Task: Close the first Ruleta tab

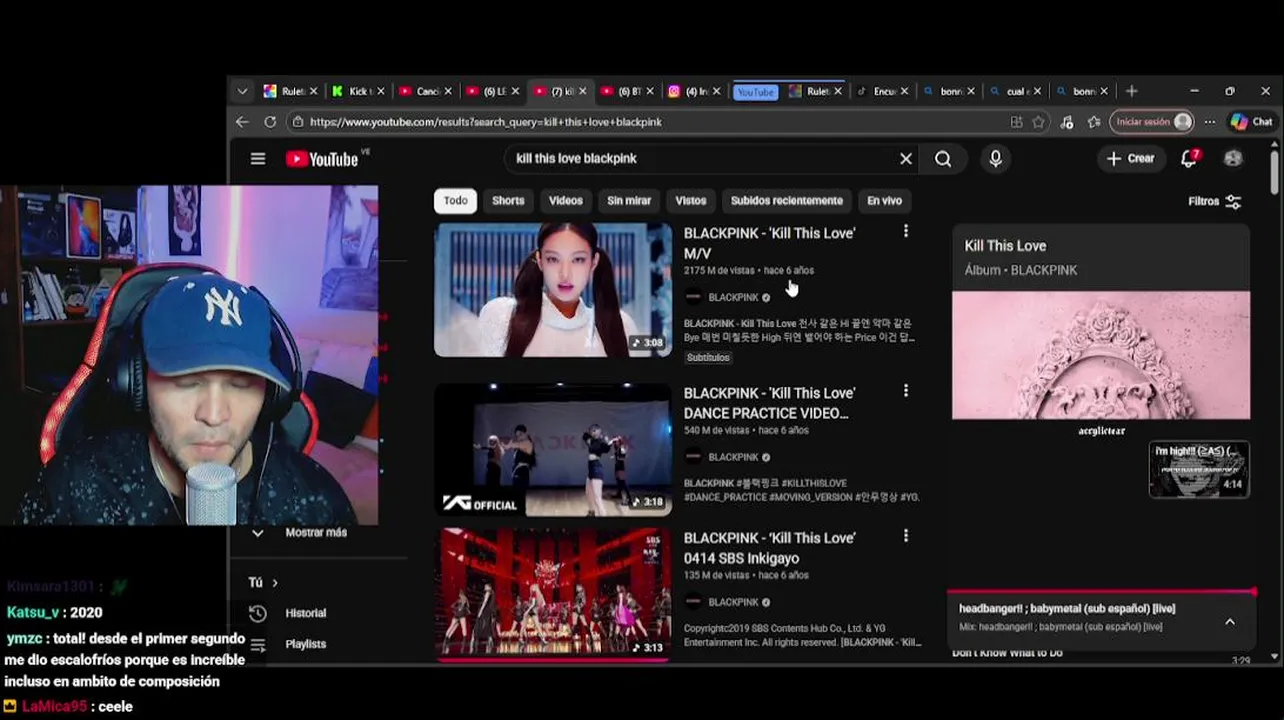Action: (x=313, y=91)
